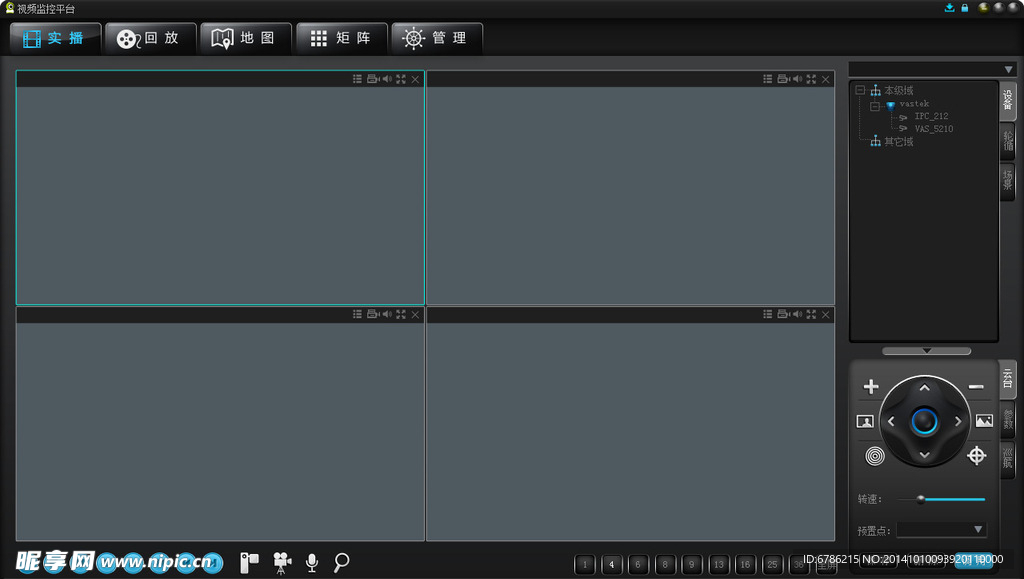
Task: Pan camera right with PTZ arrow
Action: pos(958,422)
